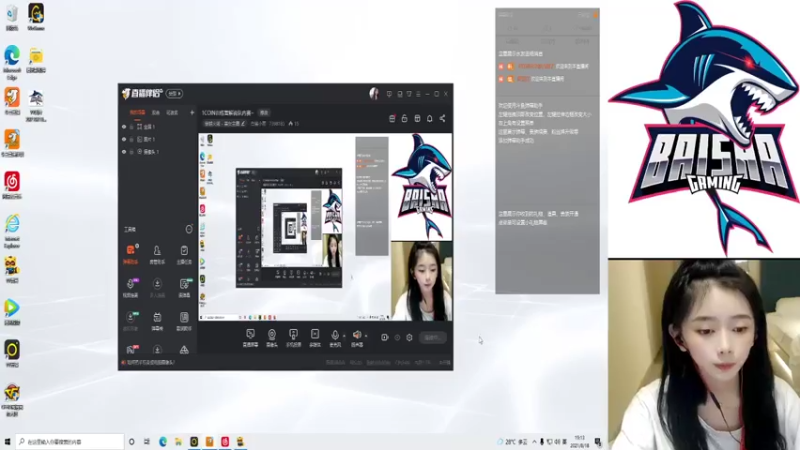Open the TV-shaped danmaku tool in toolbox
Viewport: 800px width, 450px height.
pyautogui.click(x=157, y=320)
